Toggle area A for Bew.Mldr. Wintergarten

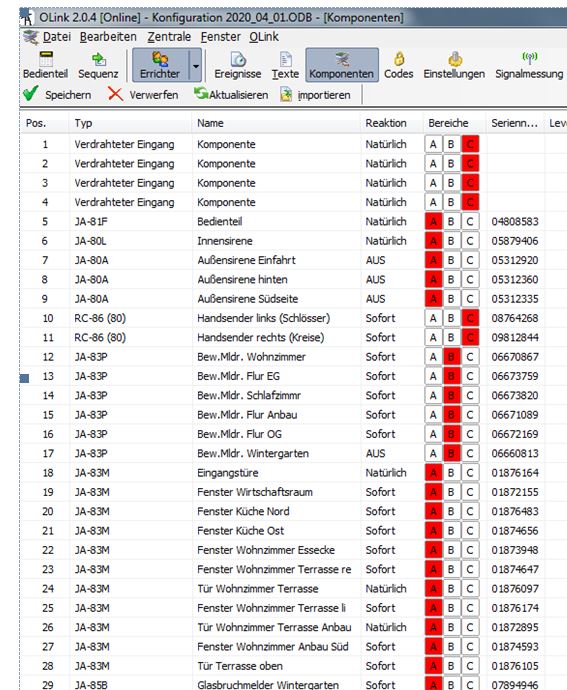(433, 453)
